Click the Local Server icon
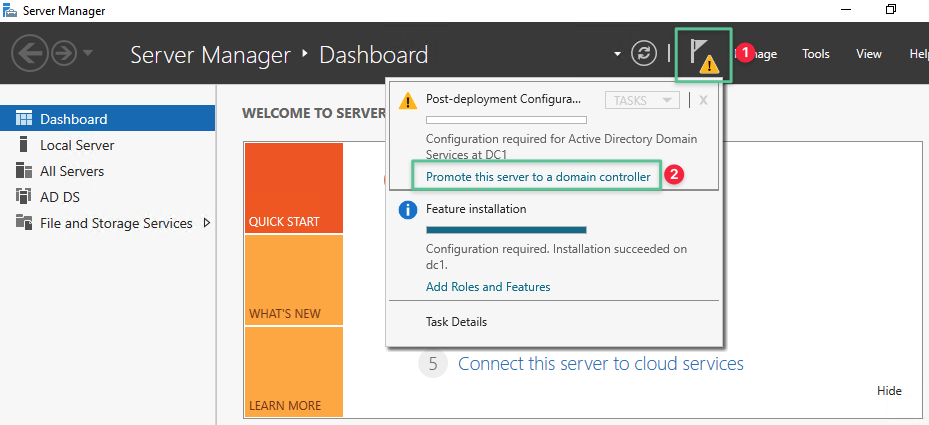The image size is (929, 425). [24, 145]
